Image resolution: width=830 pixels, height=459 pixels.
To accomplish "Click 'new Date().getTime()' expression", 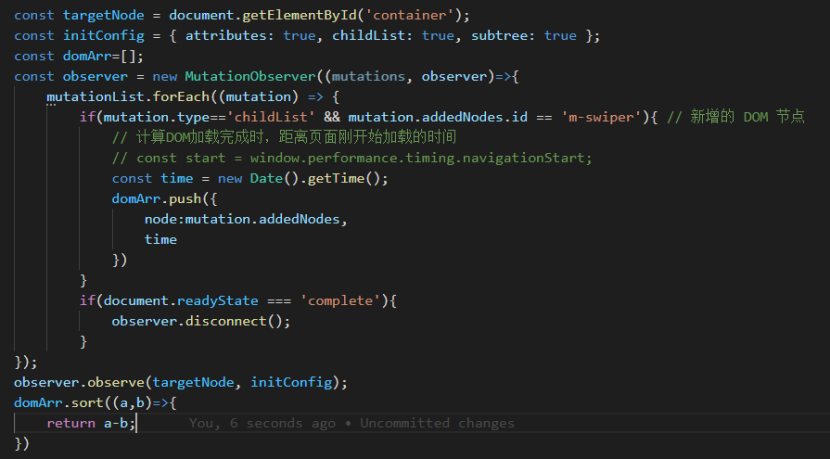I will click(303, 178).
